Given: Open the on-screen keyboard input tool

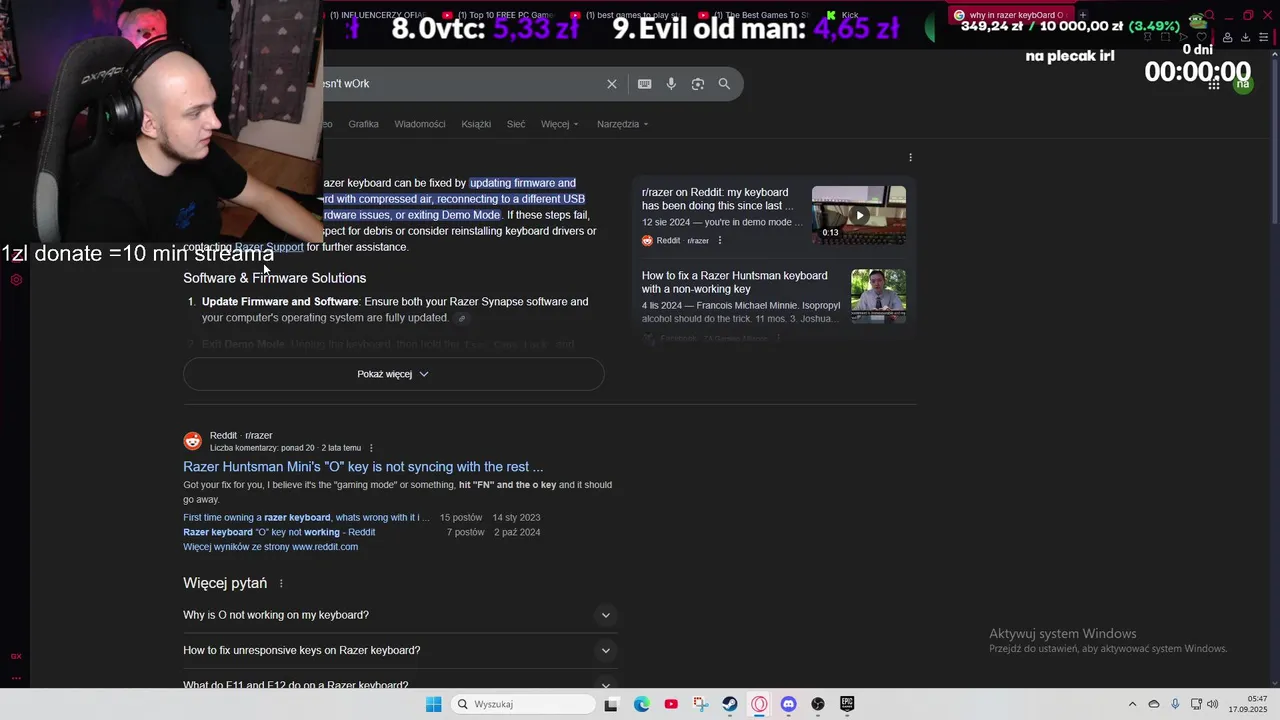Looking at the screenshot, I should tap(645, 84).
